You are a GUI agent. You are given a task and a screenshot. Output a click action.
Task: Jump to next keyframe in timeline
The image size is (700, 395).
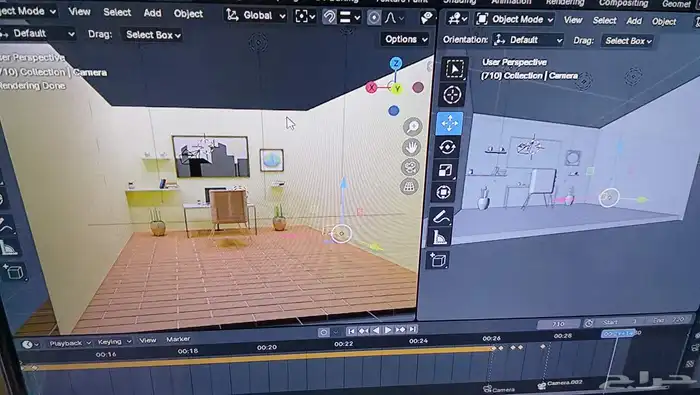pyautogui.click(x=400, y=329)
